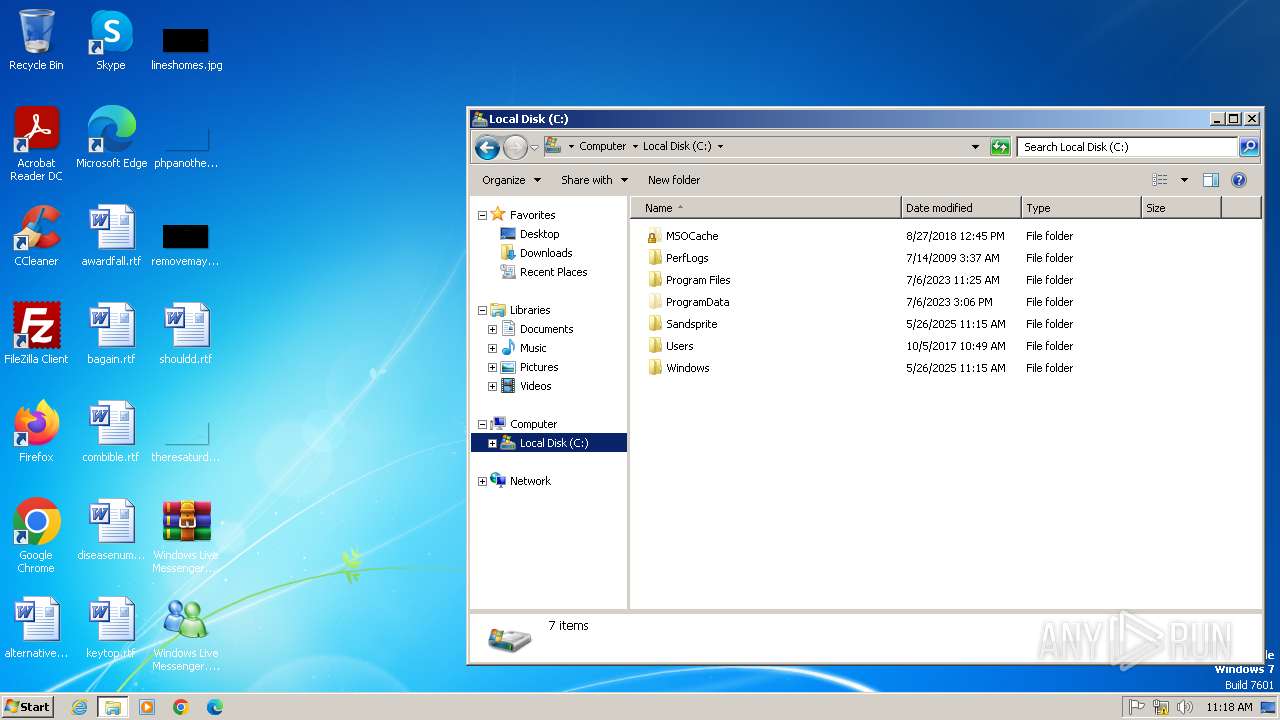Expand the Network tree node
The width and height of the screenshot is (1280, 720).
click(x=482, y=481)
